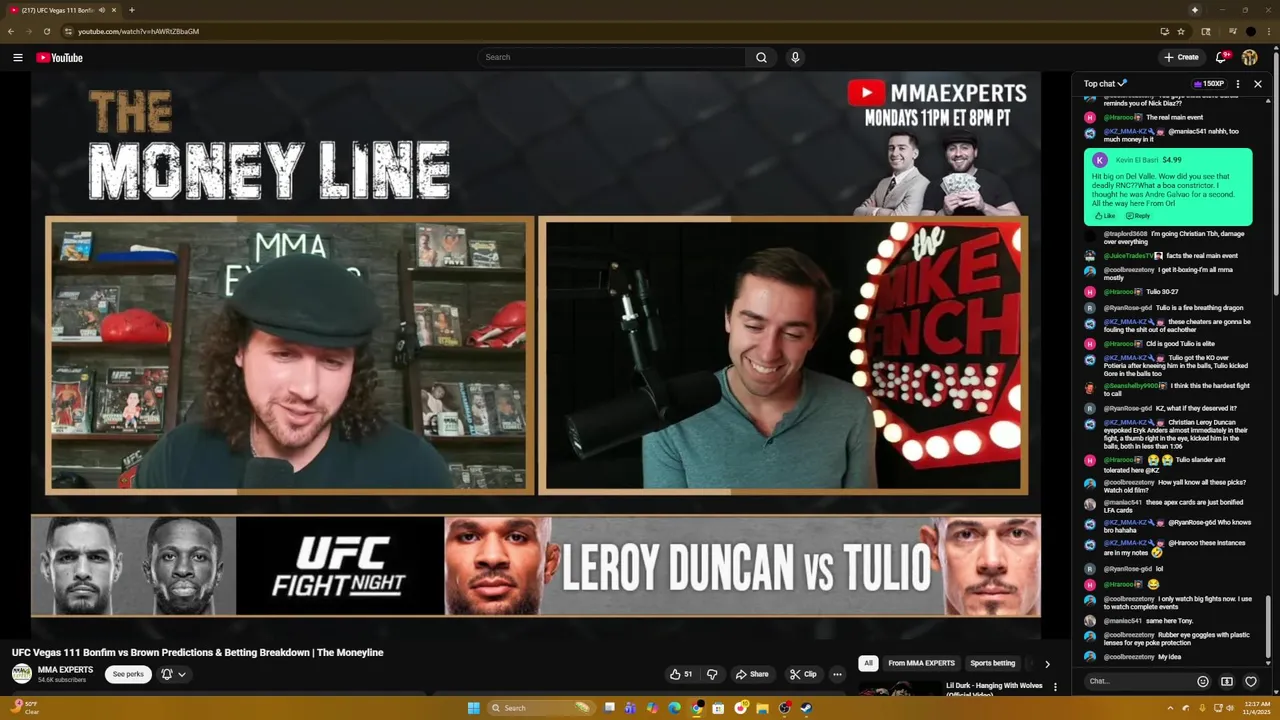
Task: Open Steam from the taskbar
Action: click(x=806, y=708)
